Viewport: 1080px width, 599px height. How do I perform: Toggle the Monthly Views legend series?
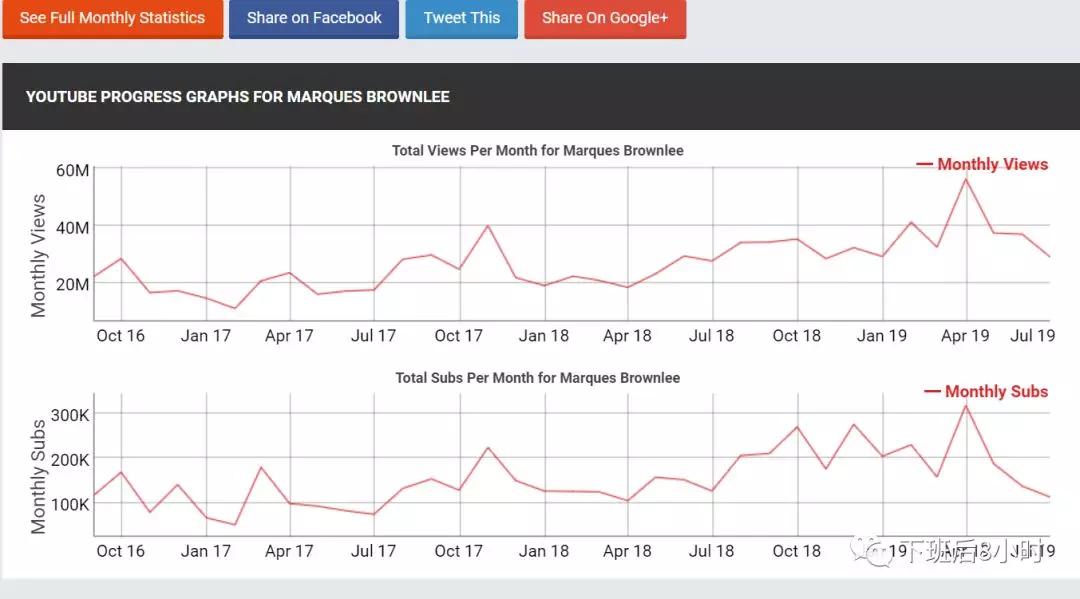coord(982,164)
